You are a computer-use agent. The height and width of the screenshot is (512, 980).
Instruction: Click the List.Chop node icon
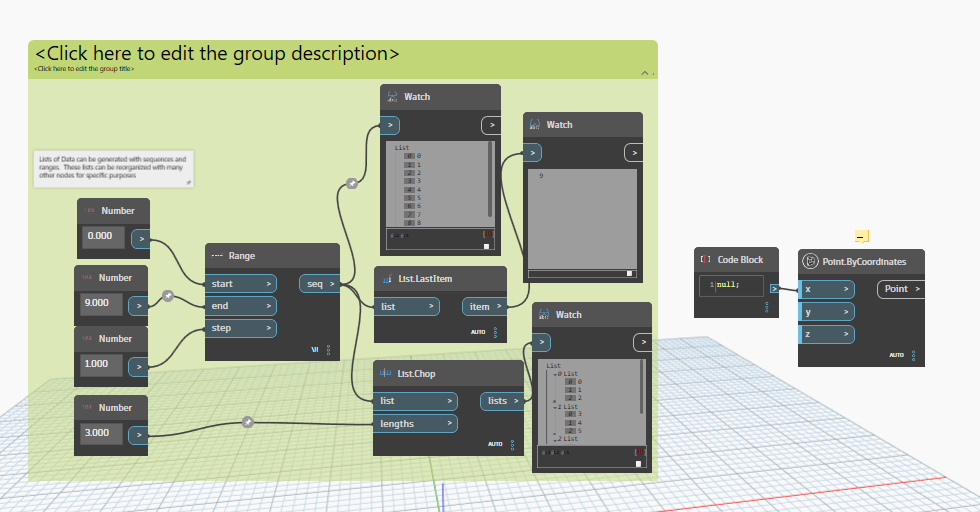pyautogui.click(x=386, y=373)
